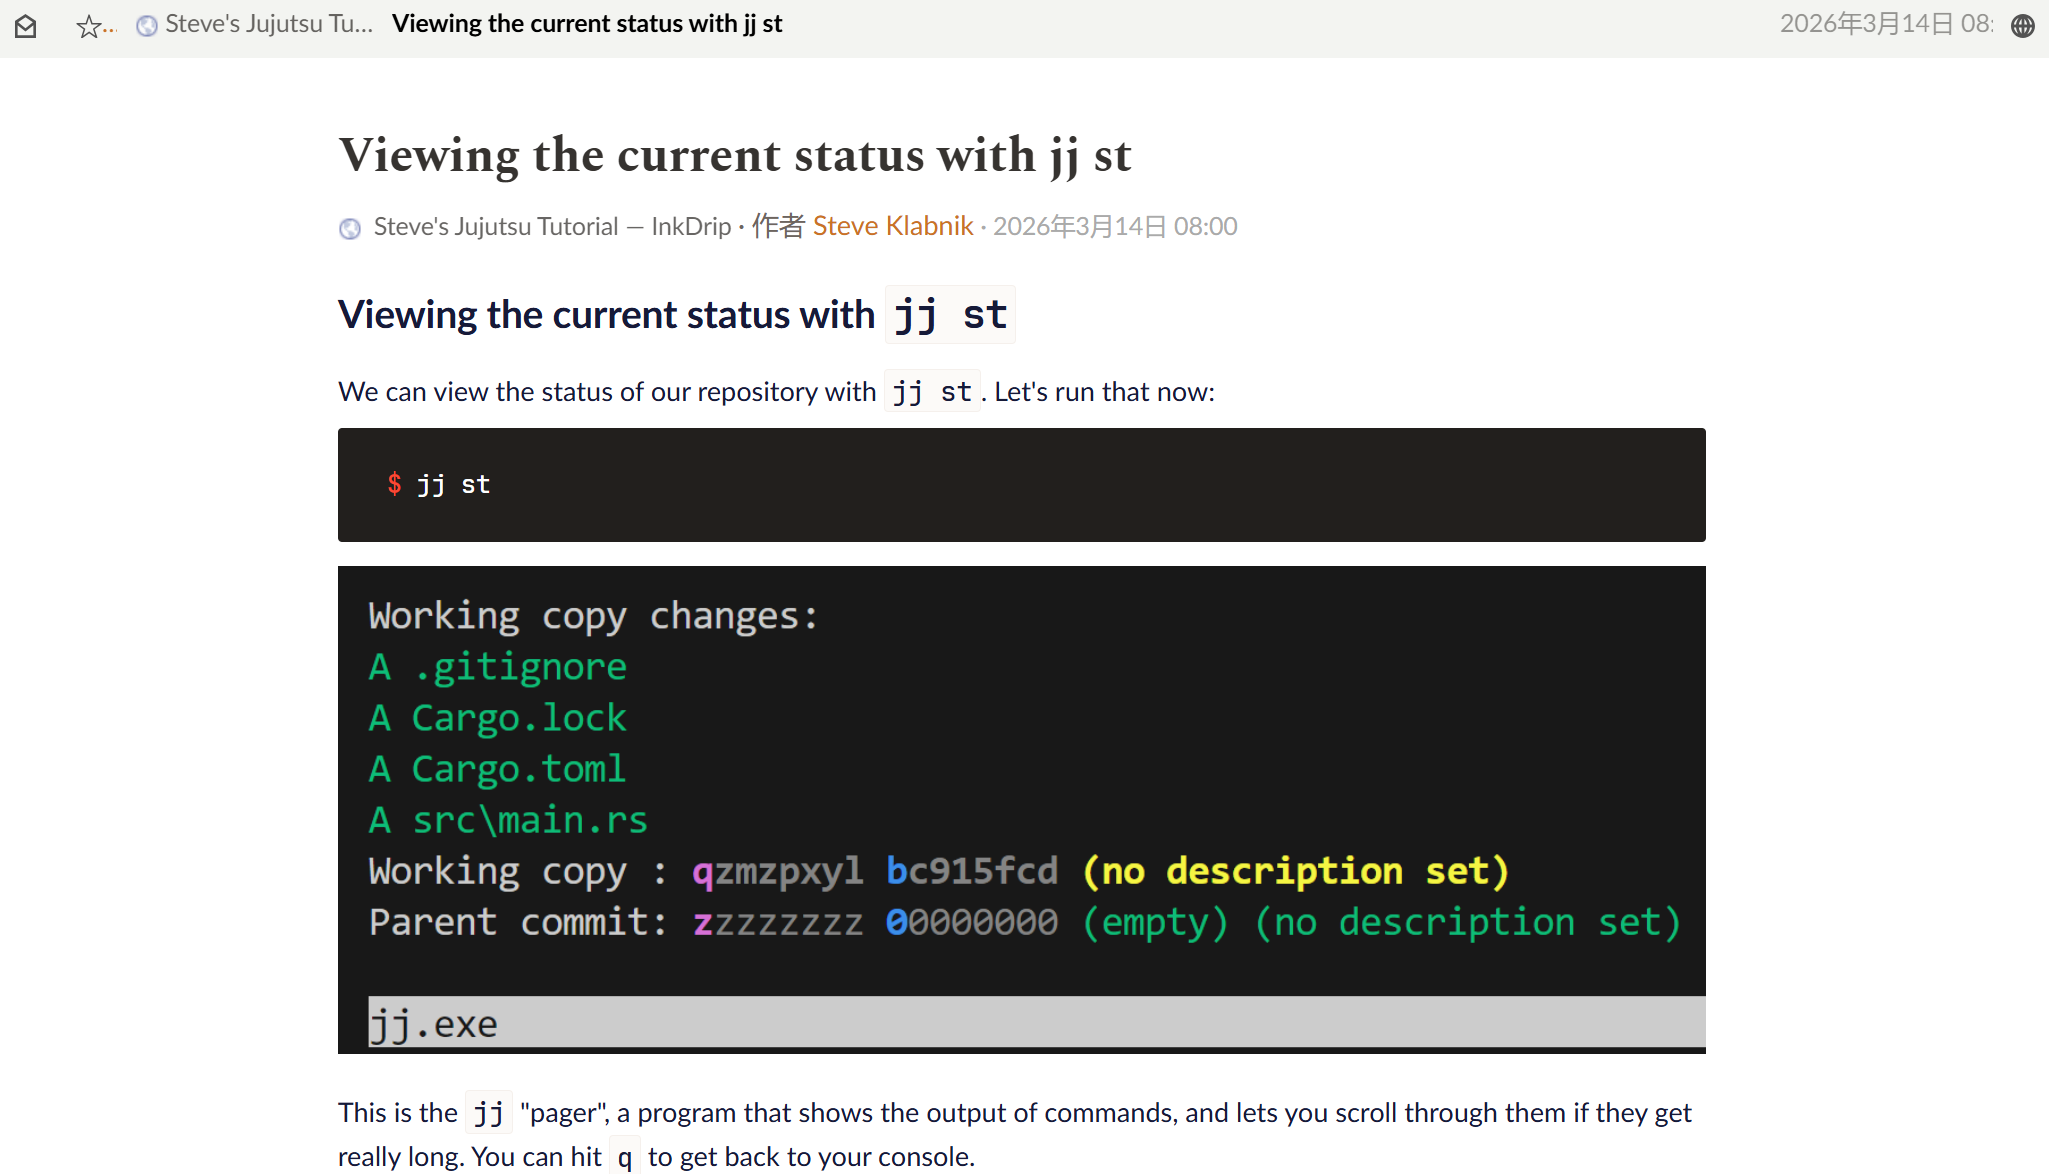Click the Steve's Jujutsu Tu... header feed label
Image resolution: width=2049 pixels, height=1174 pixels.
(268, 24)
